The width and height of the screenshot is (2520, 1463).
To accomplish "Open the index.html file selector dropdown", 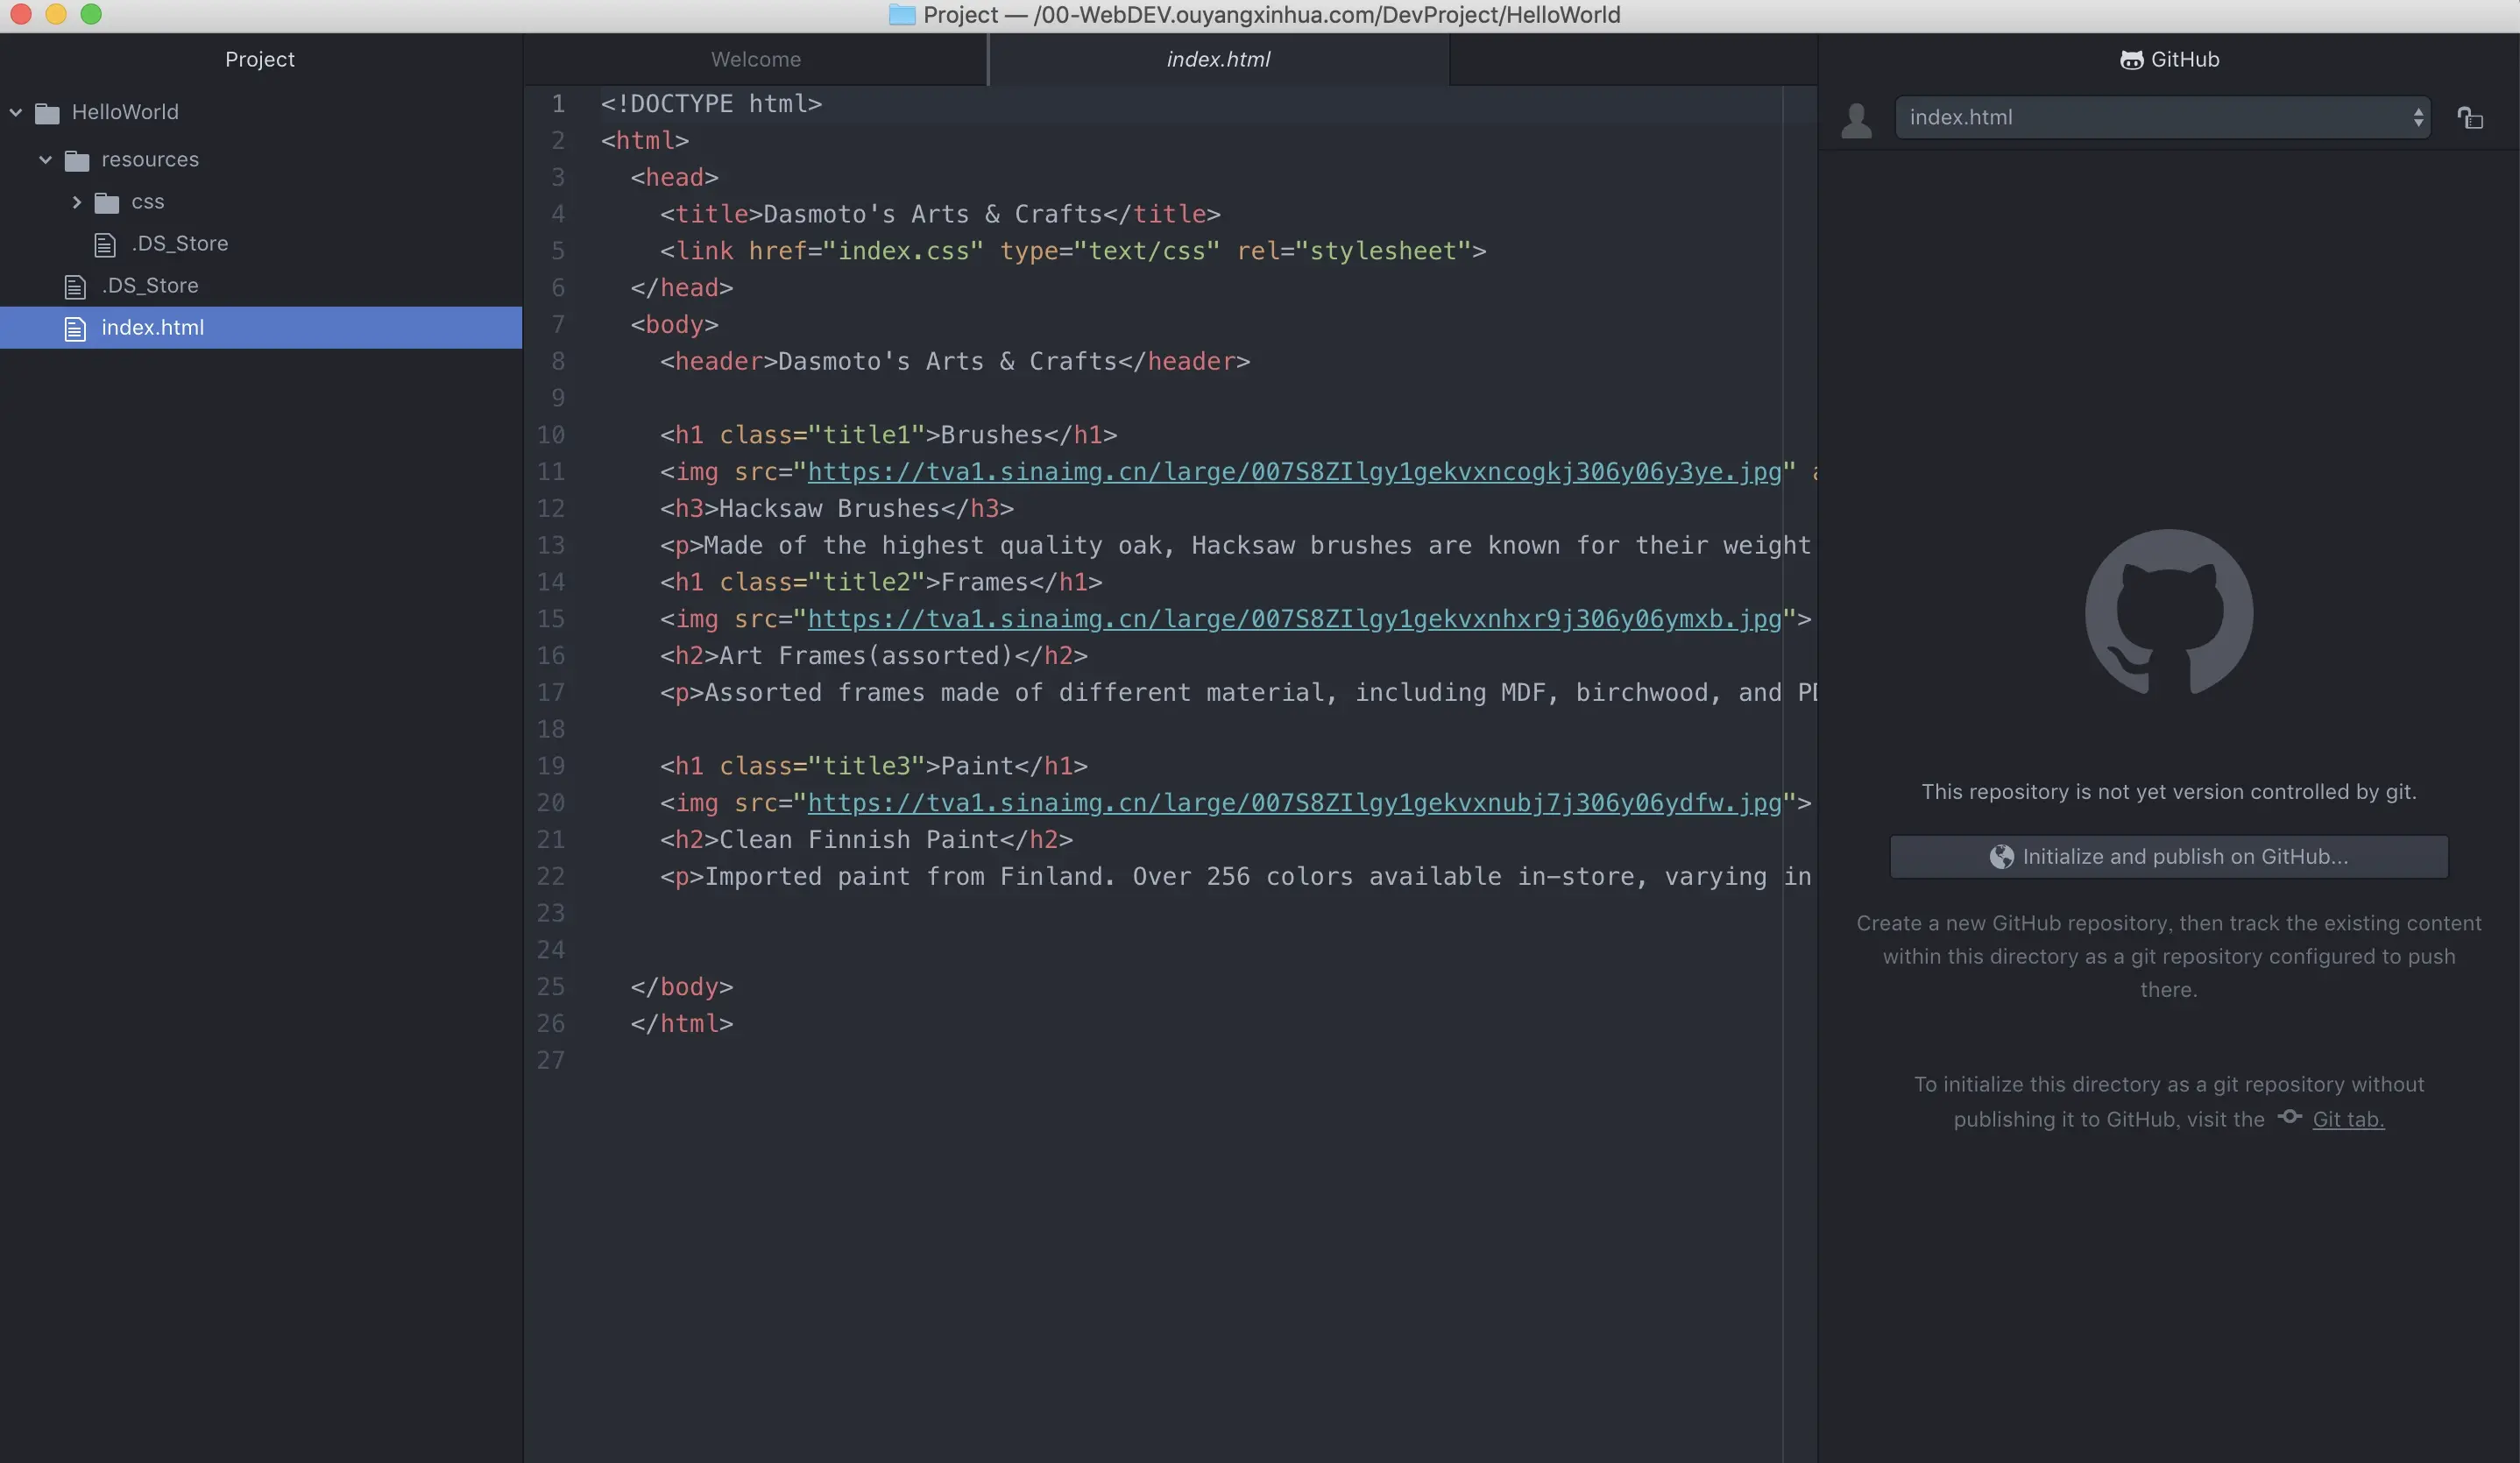I will 2162,118.
